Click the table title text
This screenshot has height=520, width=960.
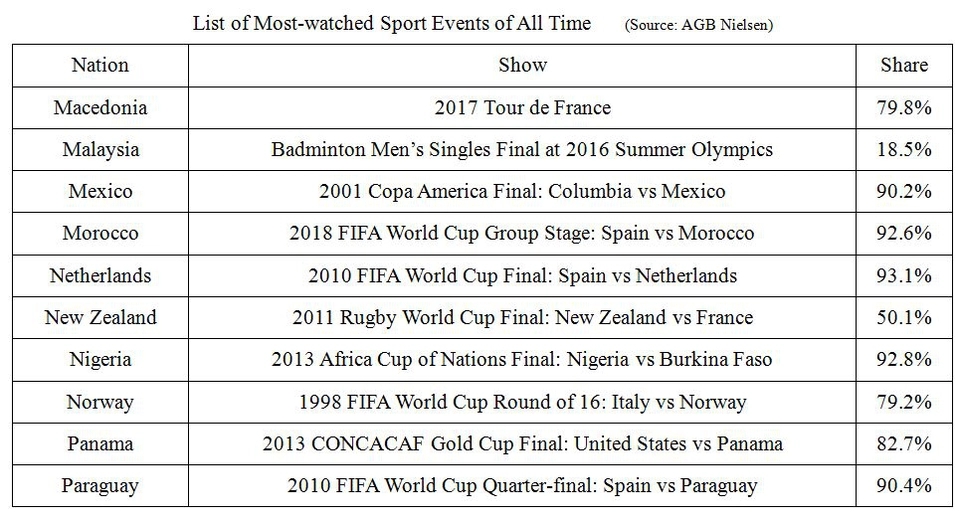[391, 23]
